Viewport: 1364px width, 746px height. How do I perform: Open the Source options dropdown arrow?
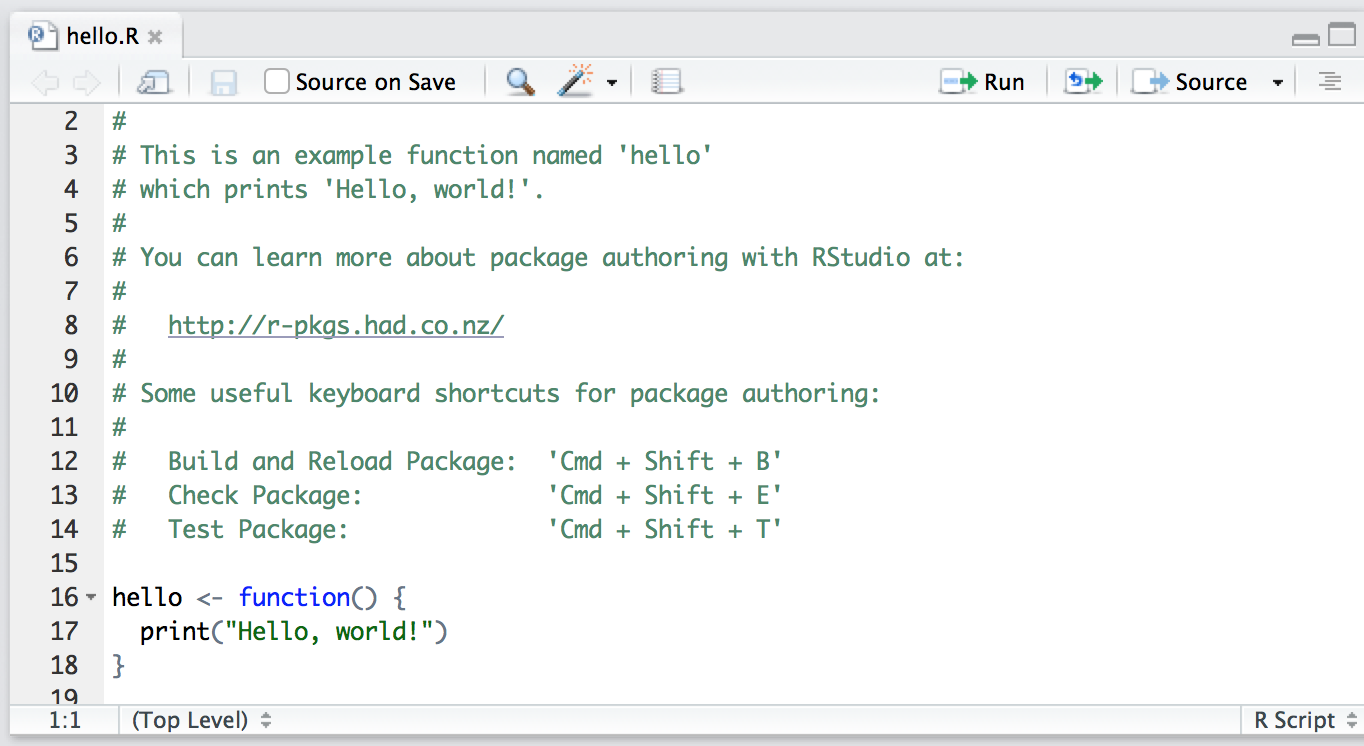(x=1277, y=83)
